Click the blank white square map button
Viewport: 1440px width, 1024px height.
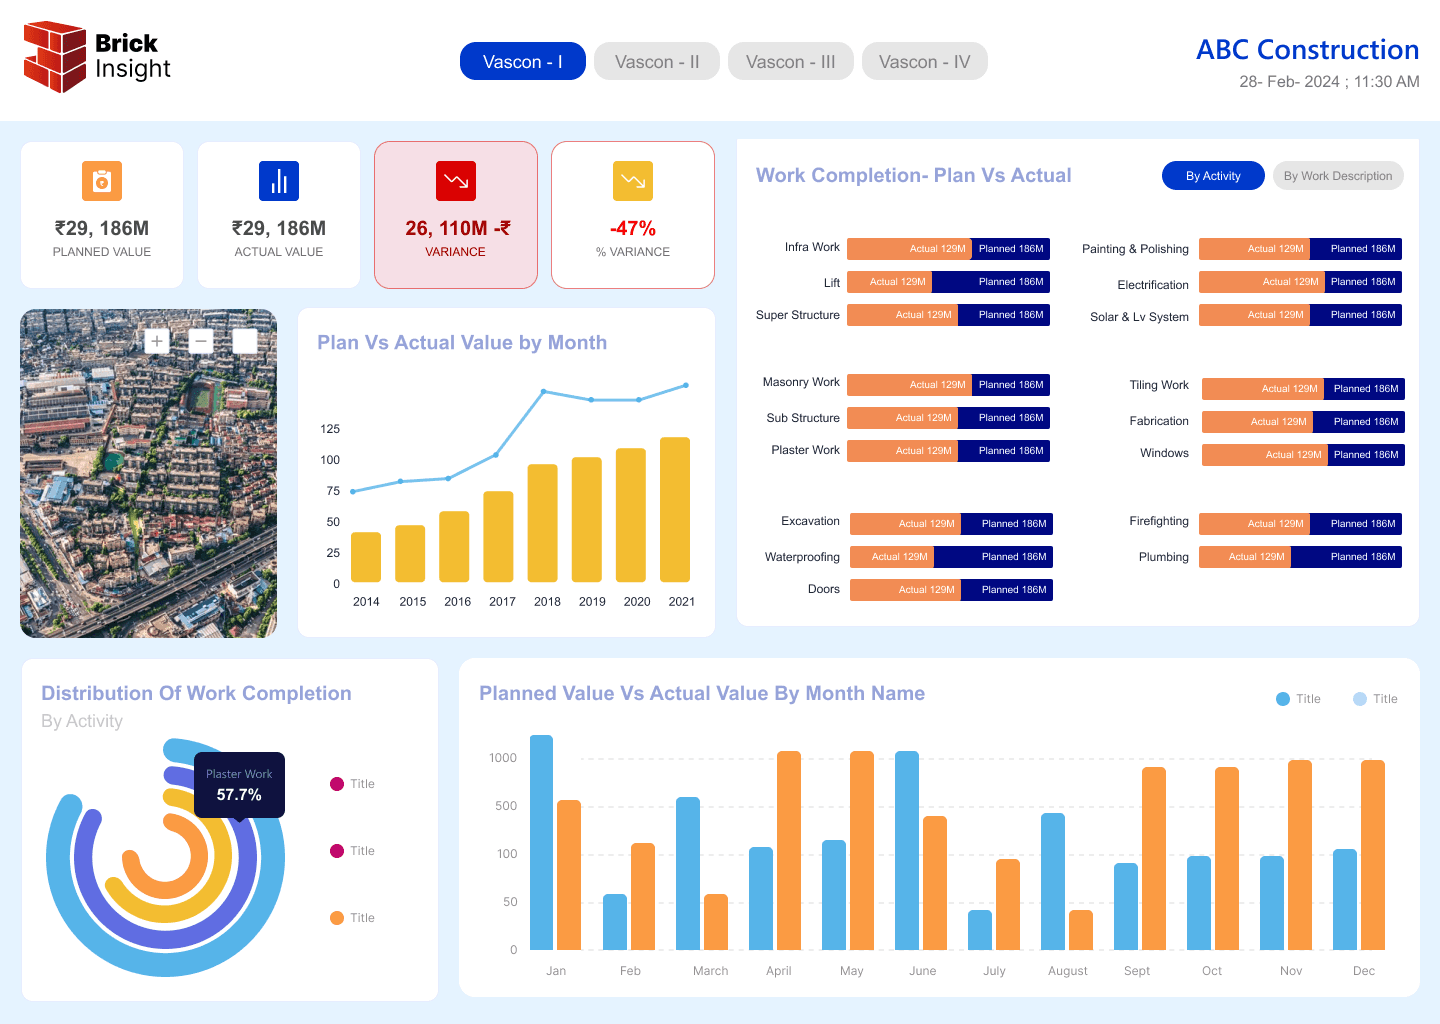(245, 341)
